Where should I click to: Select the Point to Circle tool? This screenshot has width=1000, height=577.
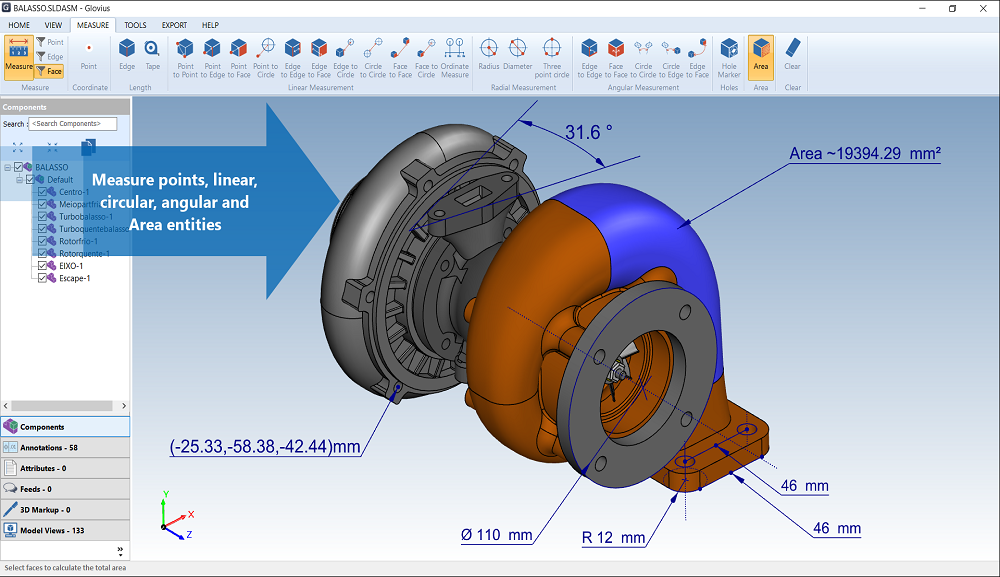pyautogui.click(x=265, y=58)
